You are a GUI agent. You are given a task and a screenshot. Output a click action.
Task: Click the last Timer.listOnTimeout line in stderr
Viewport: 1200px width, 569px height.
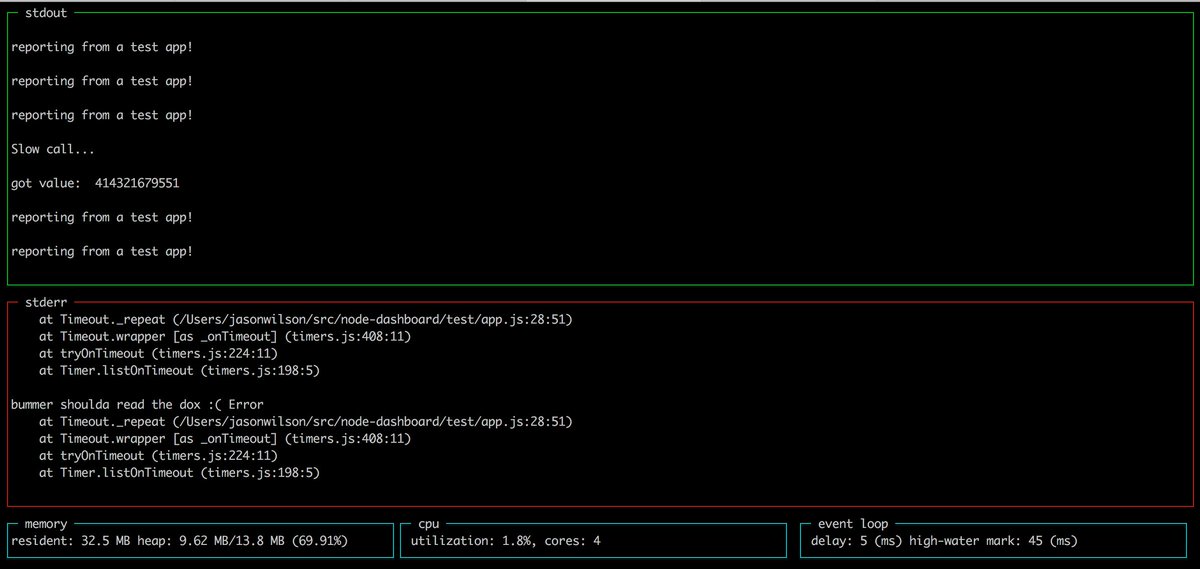(x=180, y=473)
